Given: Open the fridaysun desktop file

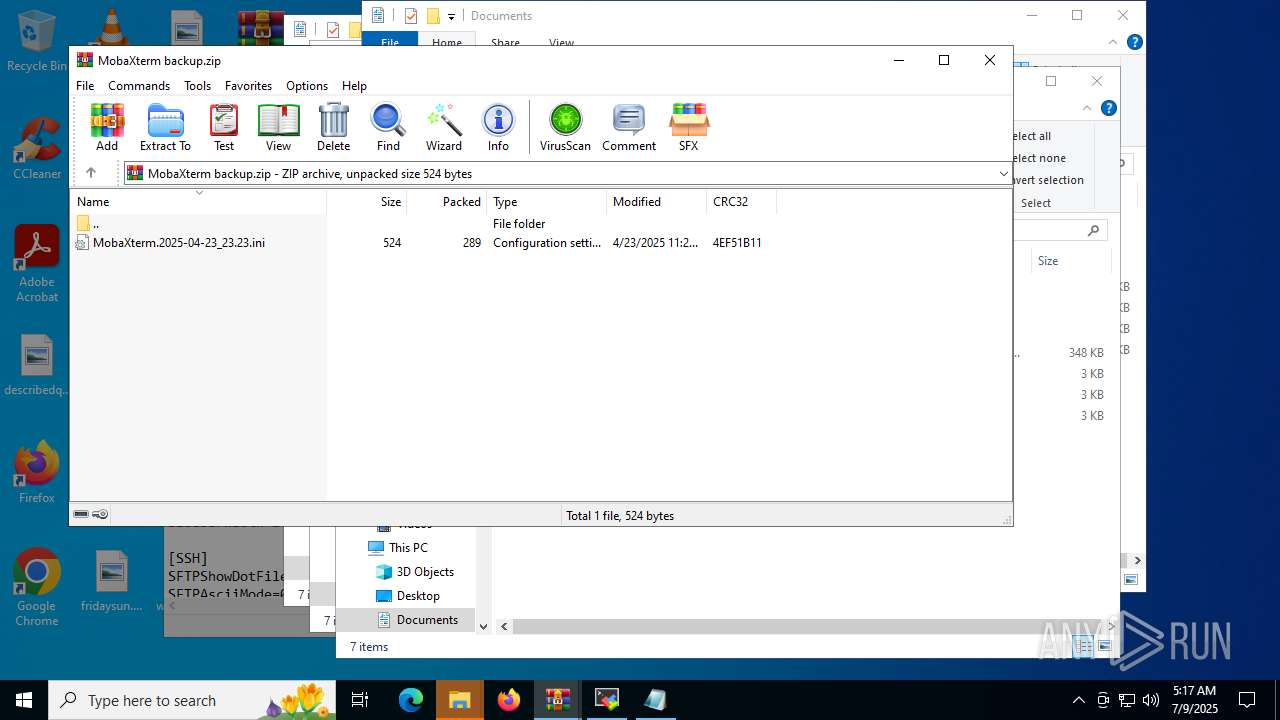Looking at the screenshot, I should coord(111,580).
